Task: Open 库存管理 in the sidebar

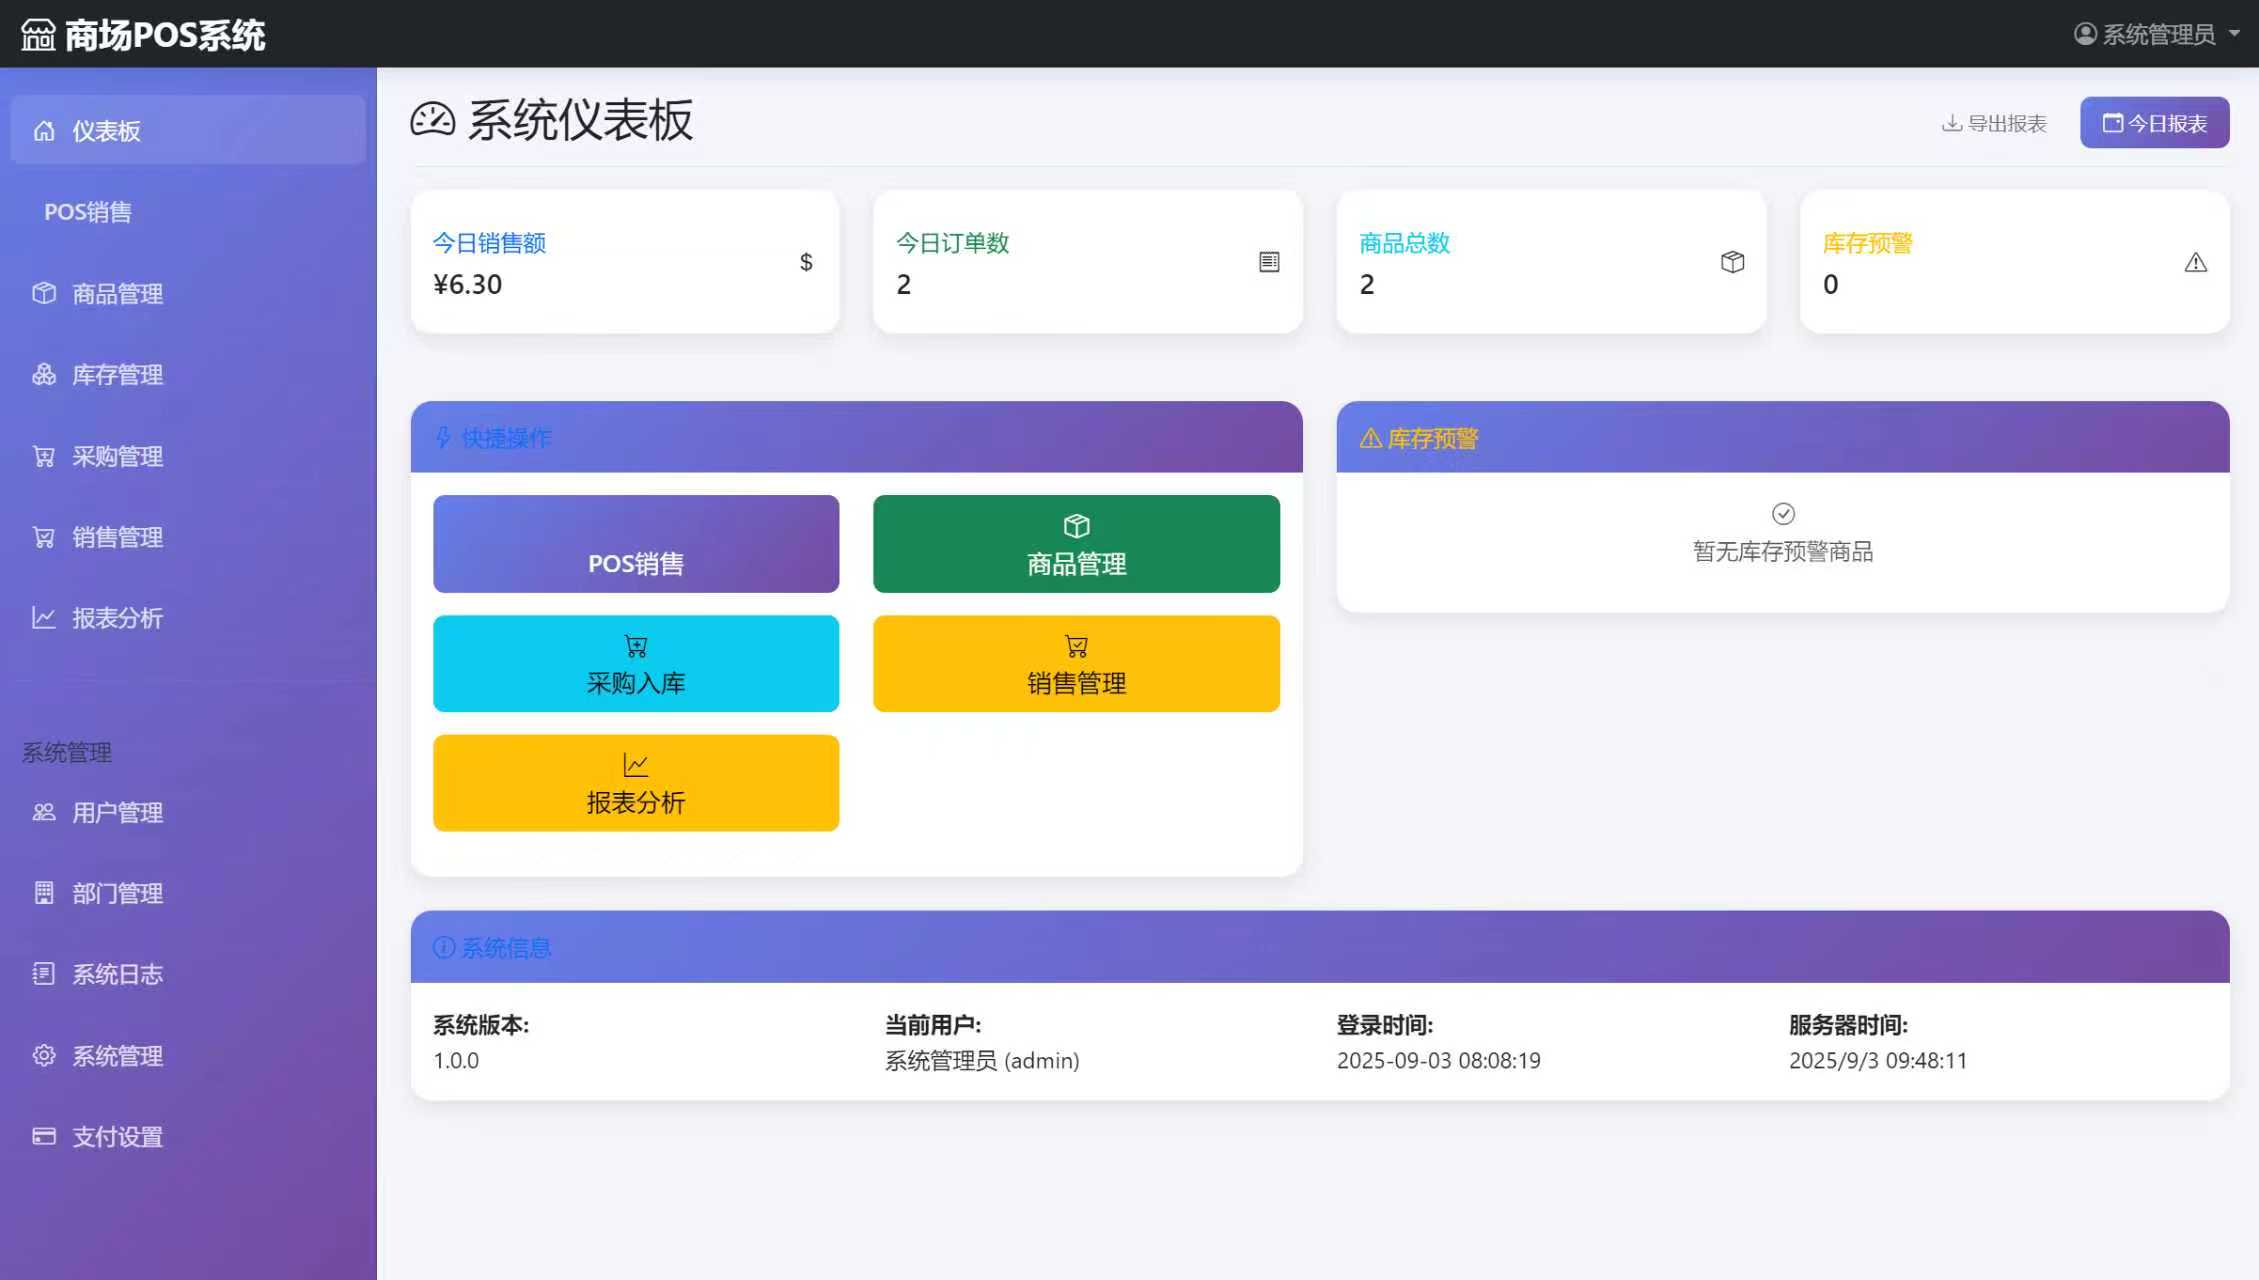Action: click(117, 375)
